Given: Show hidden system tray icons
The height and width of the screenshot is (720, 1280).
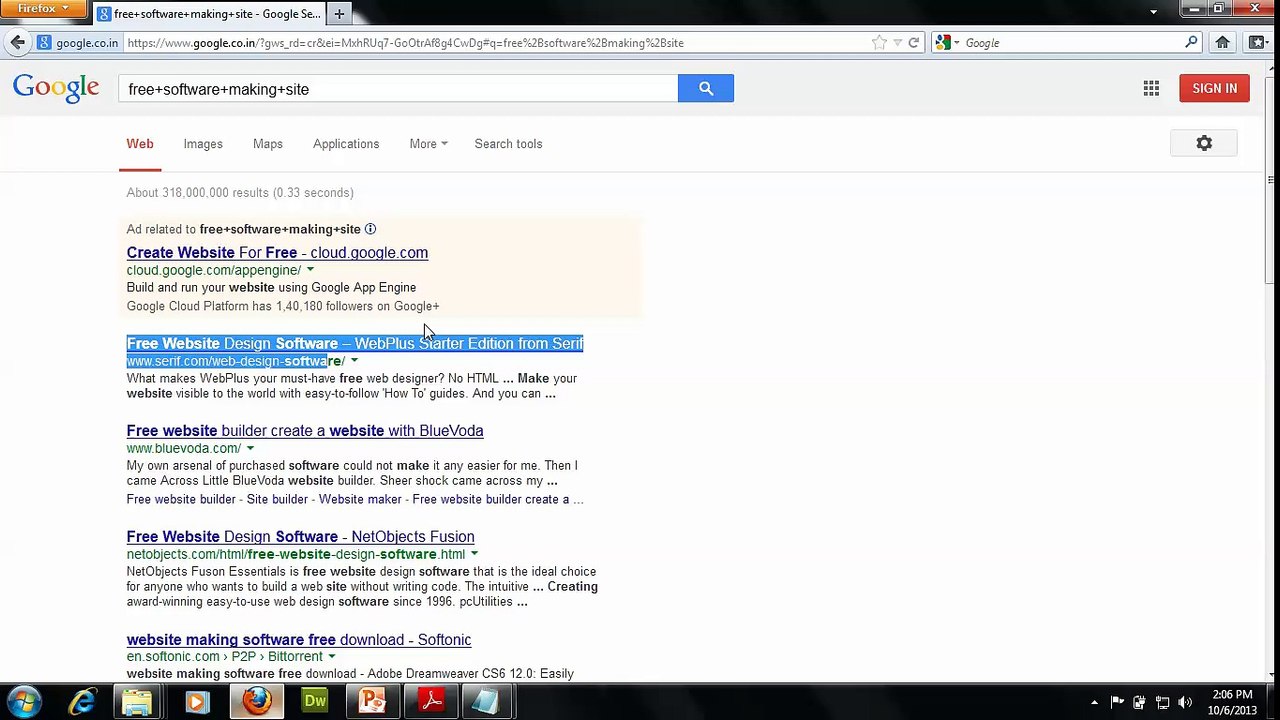Looking at the screenshot, I should pyautogui.click(x=1094, y=702).
